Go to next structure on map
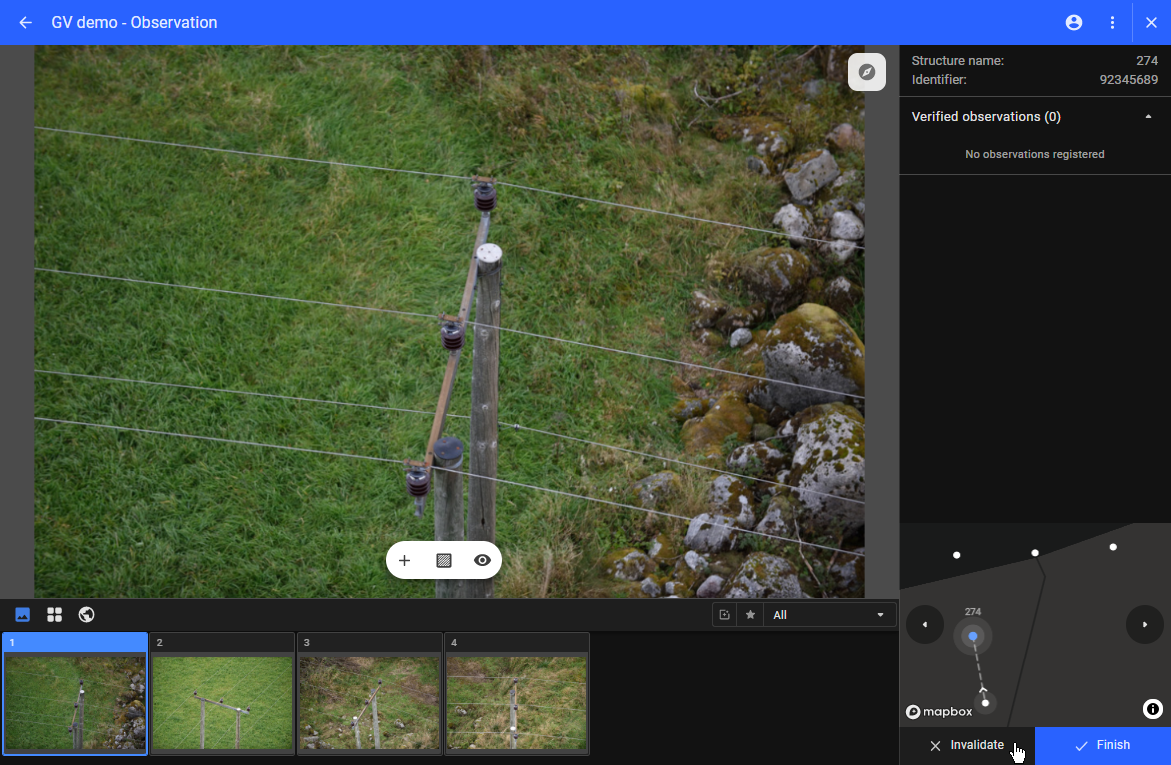The height and width of the screenshot is (765, 1171). (1145, 625)
